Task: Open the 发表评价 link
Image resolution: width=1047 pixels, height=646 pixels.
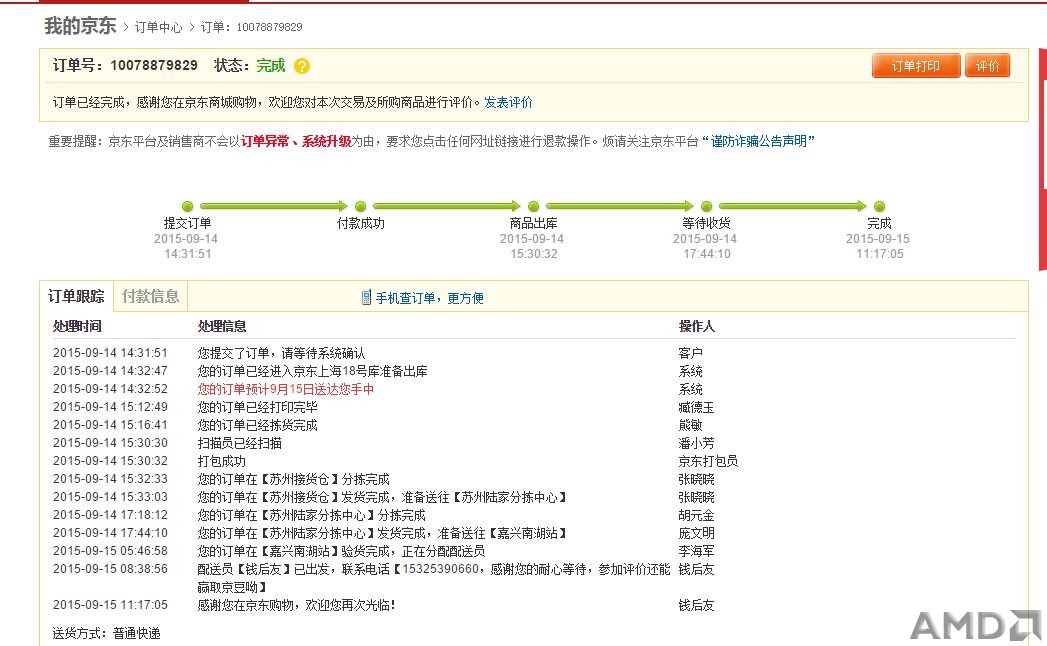Action: coord(508,102)
